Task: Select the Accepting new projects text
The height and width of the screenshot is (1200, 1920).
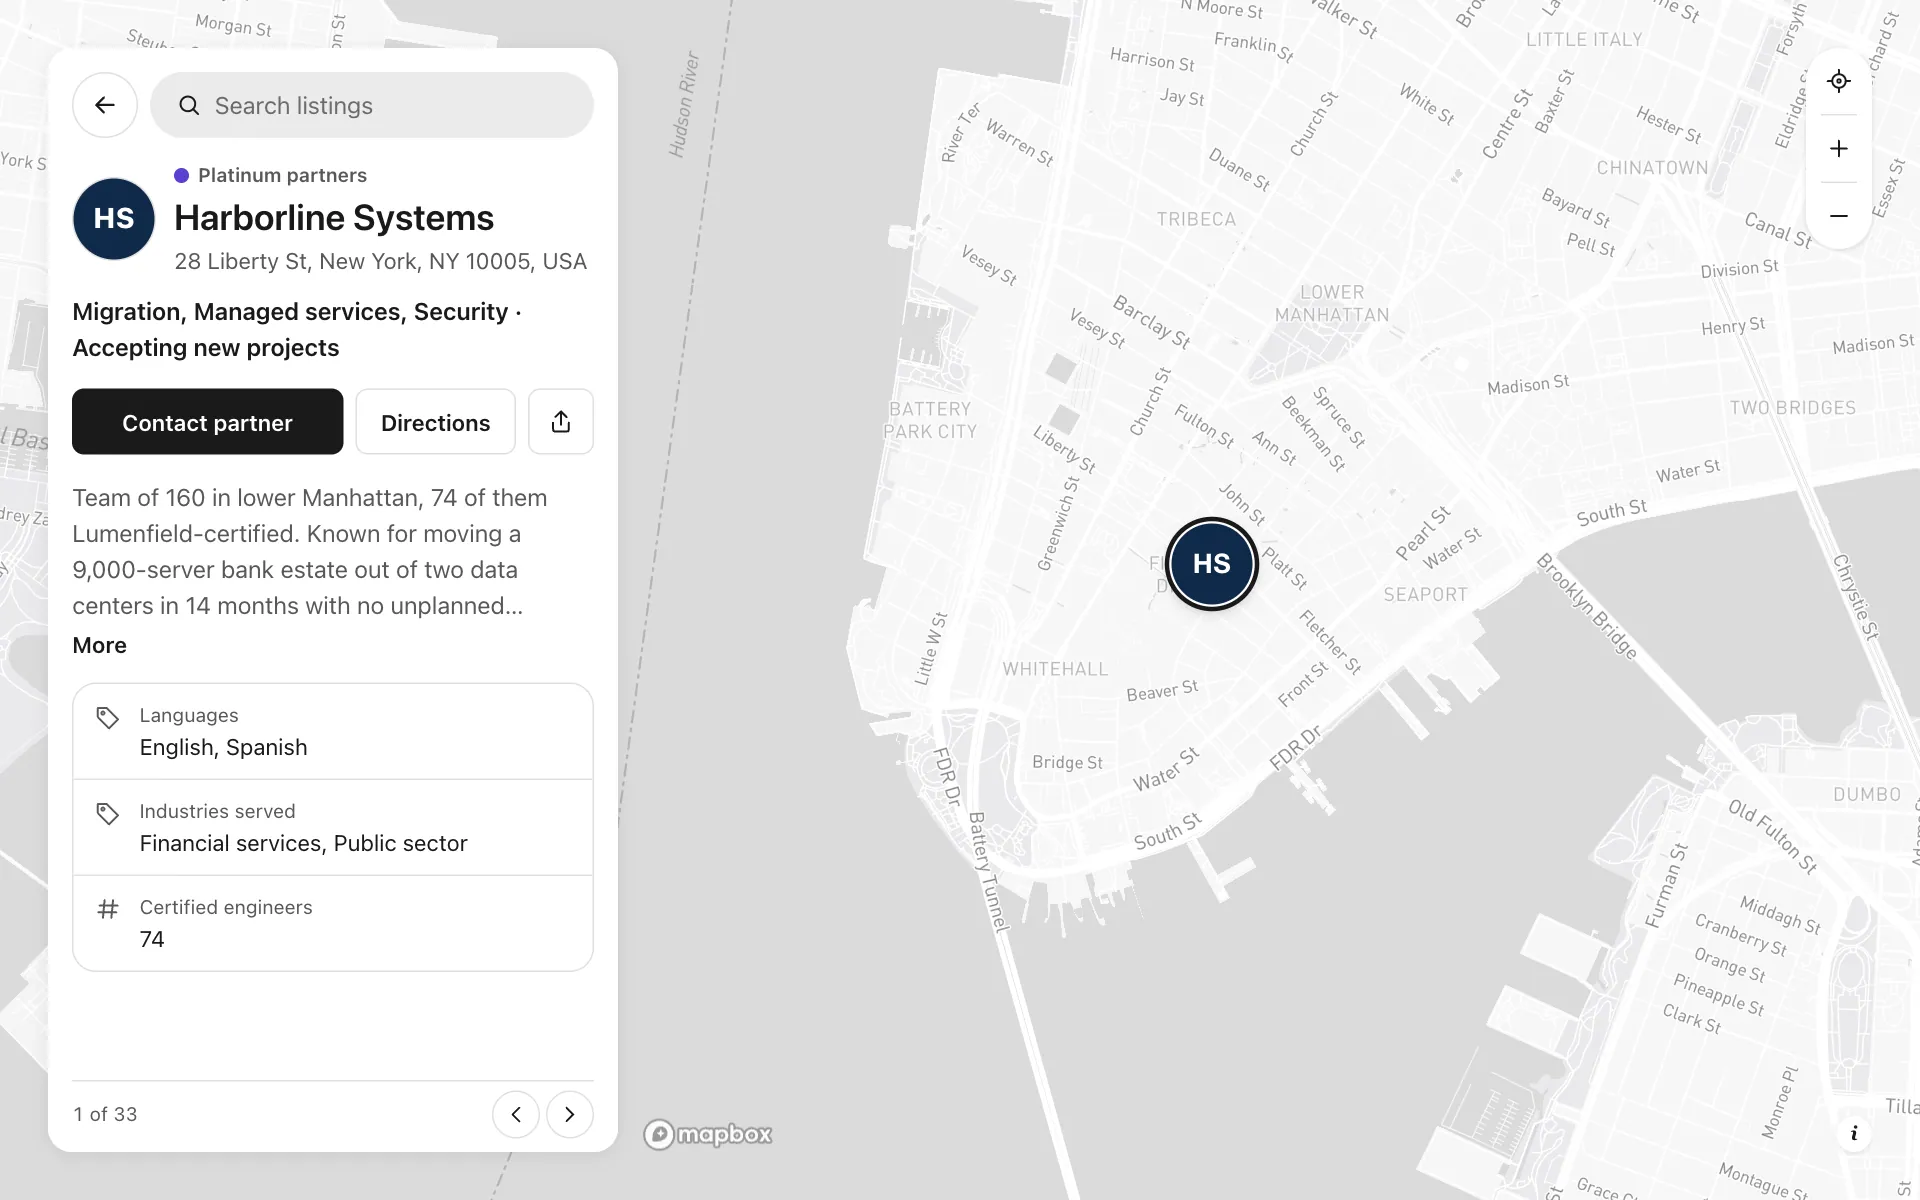Action: [206, 348]
